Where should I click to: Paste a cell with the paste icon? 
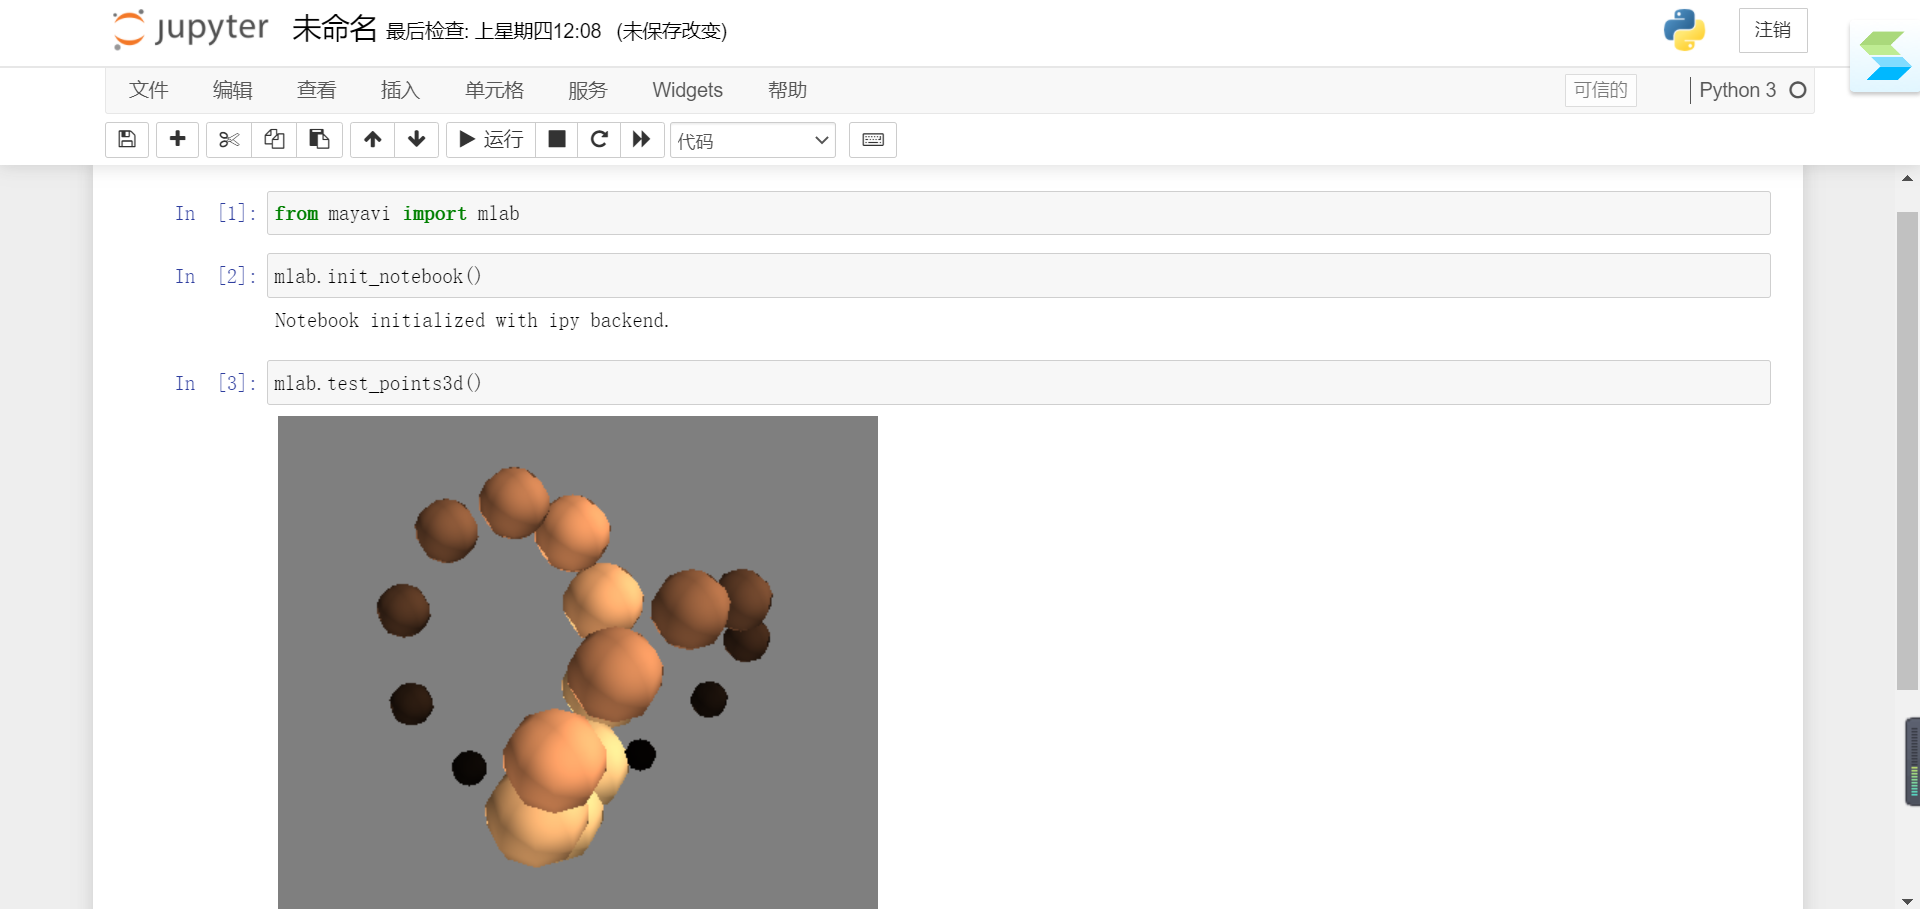point(320,140)
